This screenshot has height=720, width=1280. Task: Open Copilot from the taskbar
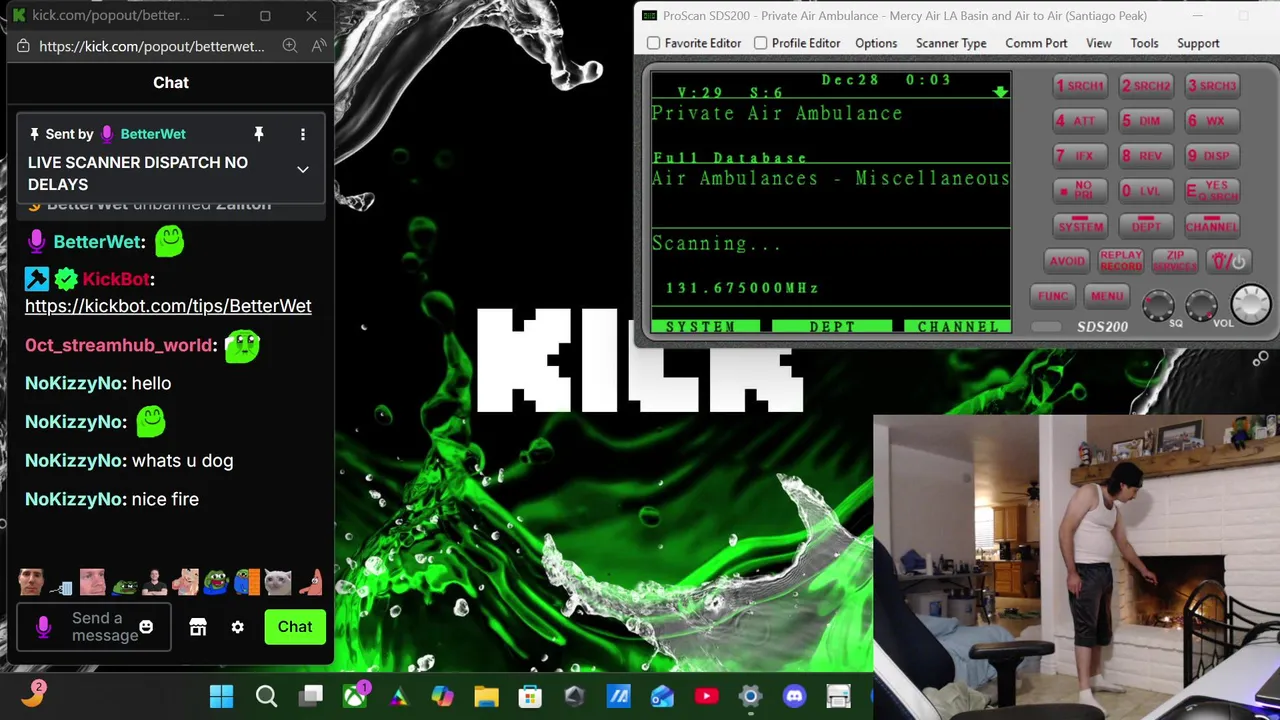[442, 696]
